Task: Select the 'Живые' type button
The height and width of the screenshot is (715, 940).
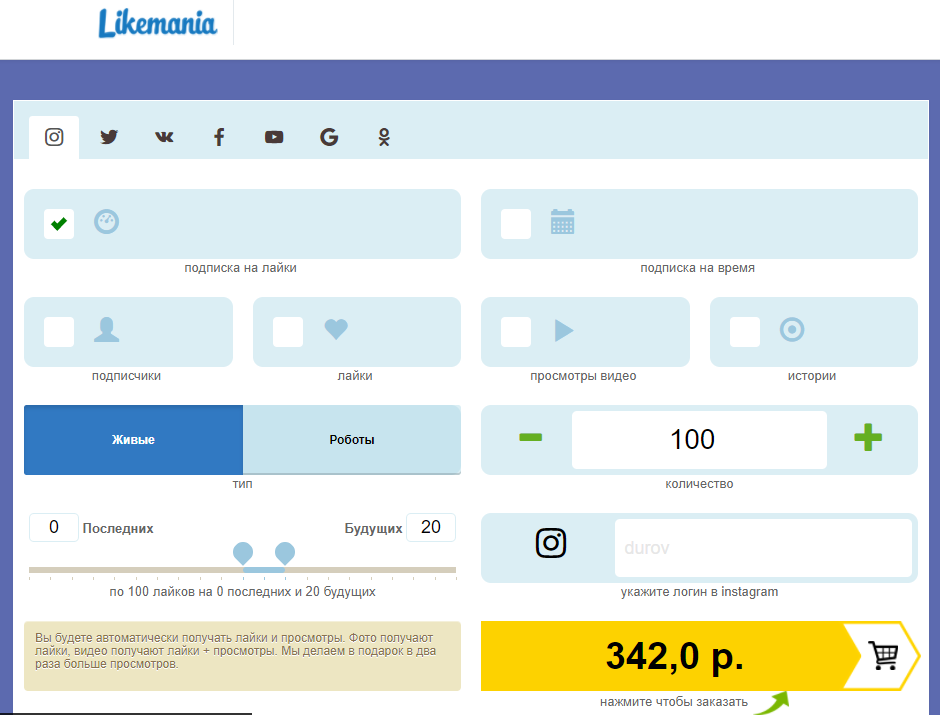Action: (133, 440)
